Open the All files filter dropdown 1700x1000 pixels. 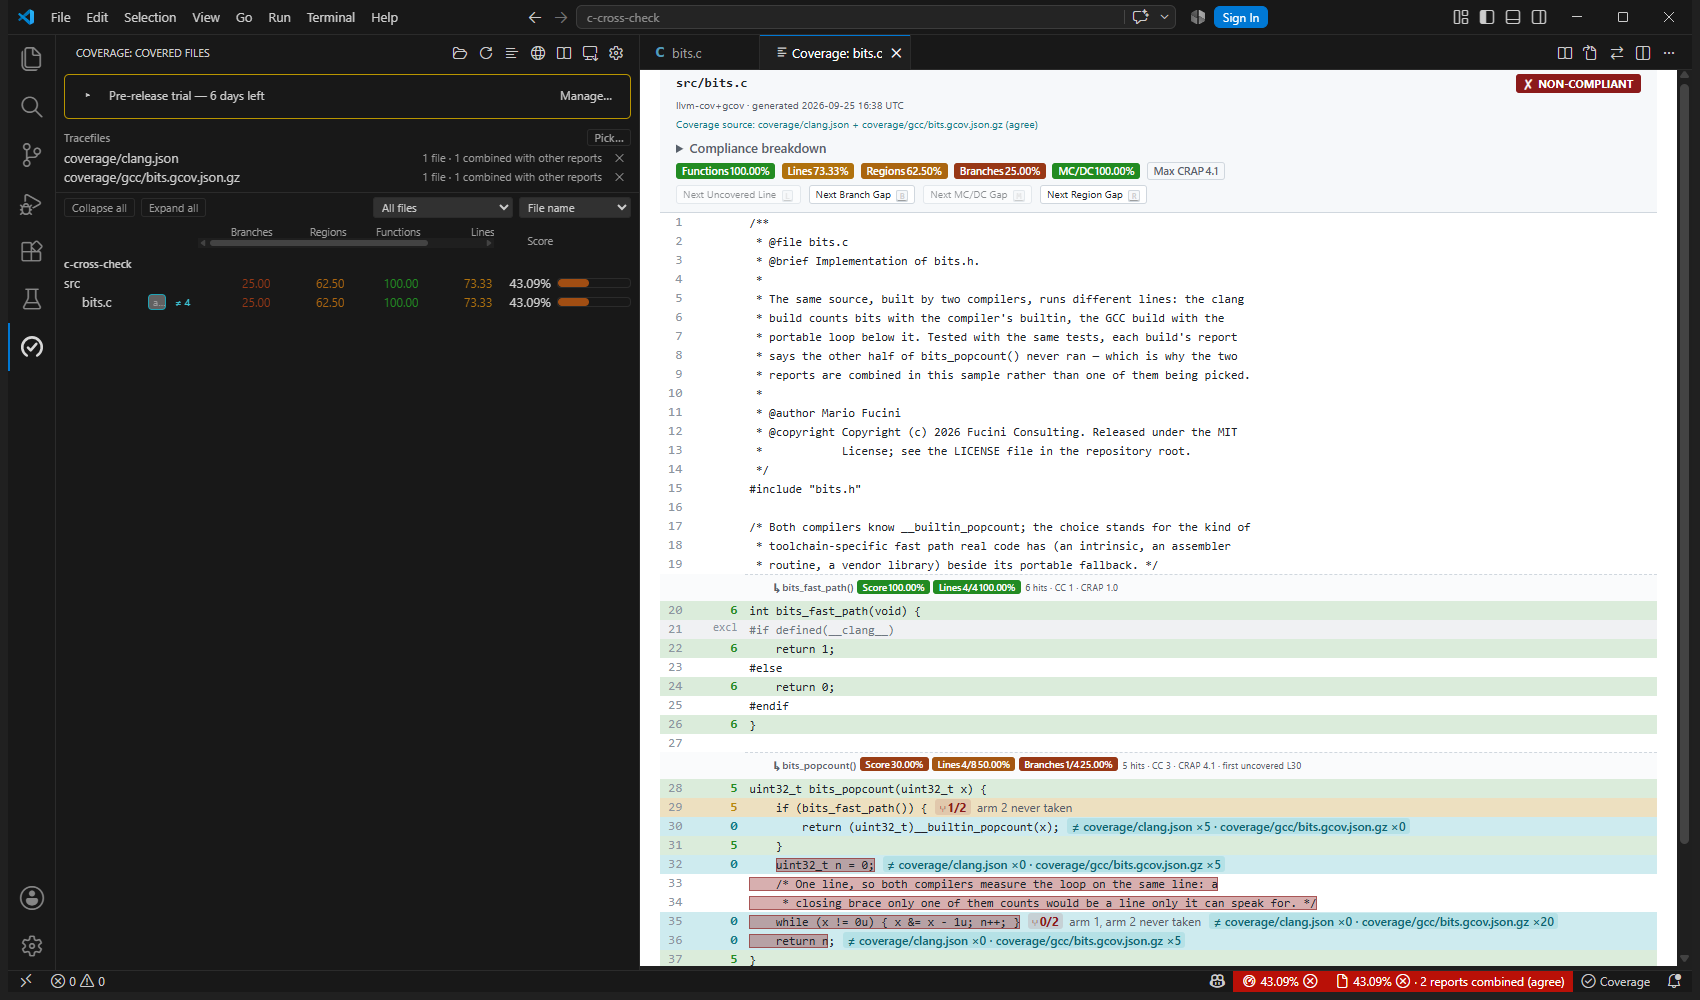click(x=443, y=208)
